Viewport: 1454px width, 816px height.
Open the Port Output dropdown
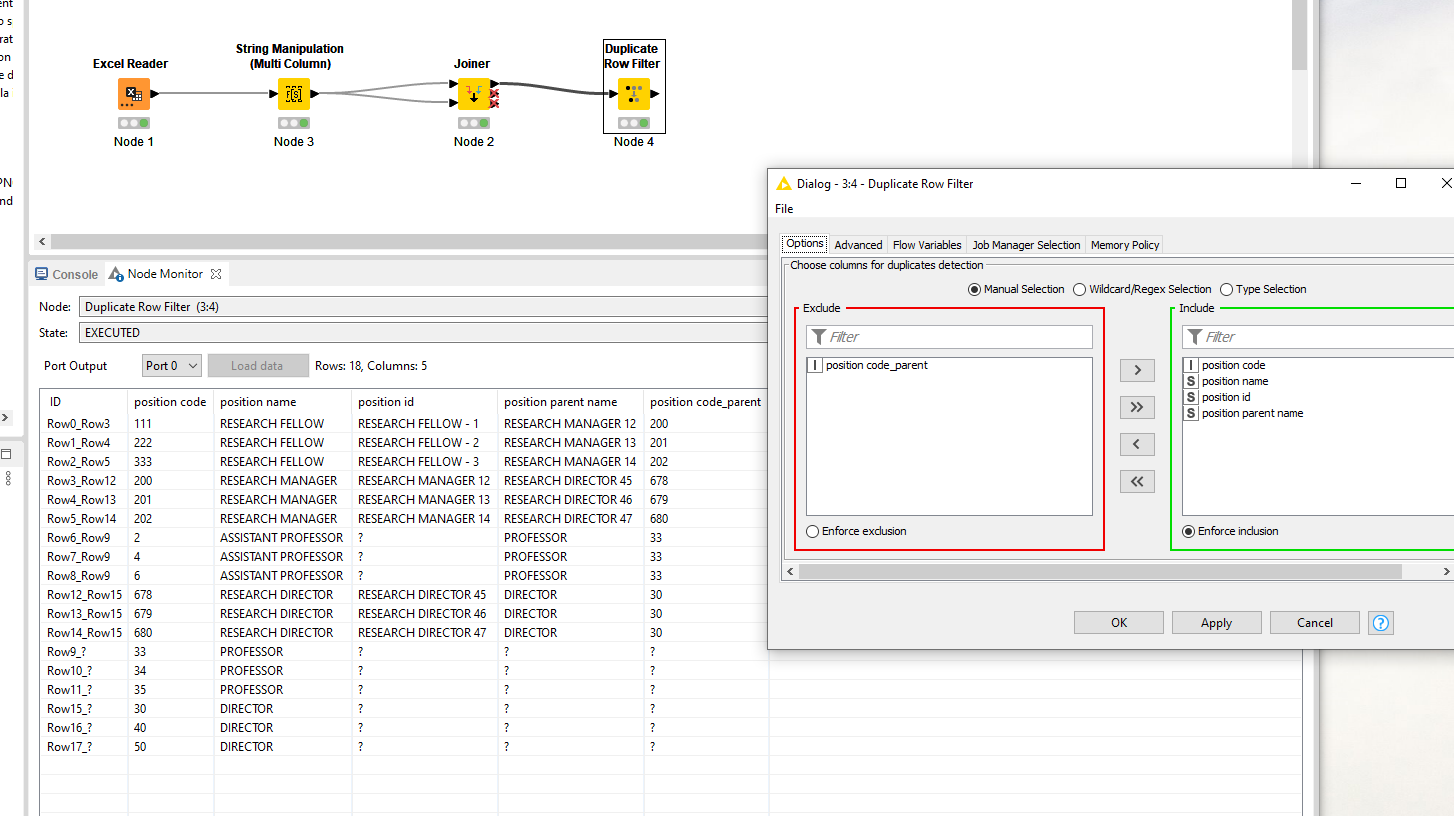[x=172, y=366]
